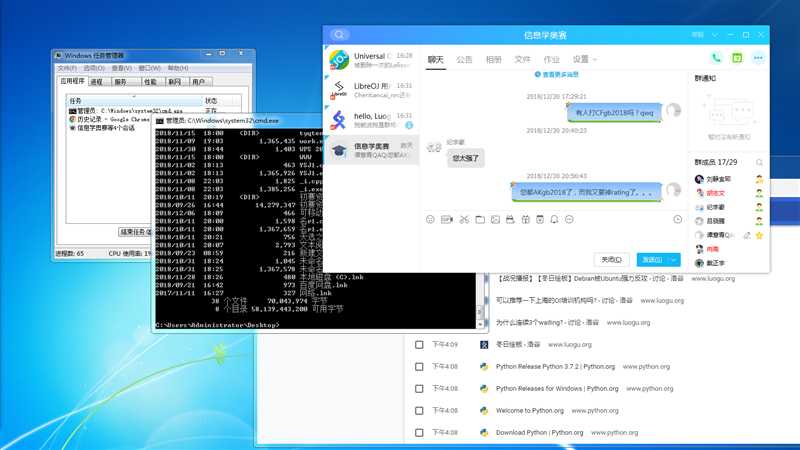This screenshot has width=800, height=450.
Task: Open the 查看(V) menu in Task Manager
Action: [121, 68]
